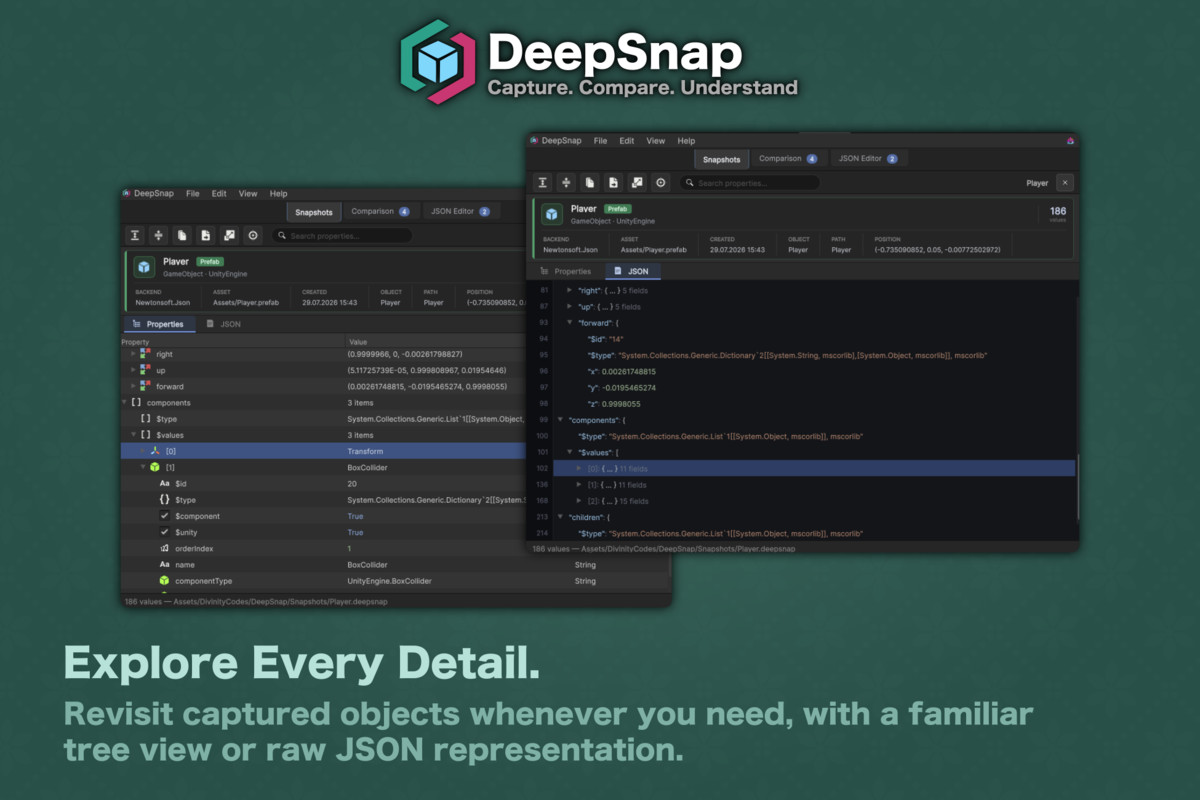Click the UnityEngine.BoxCollider value cell
This screenshot has width=1200, height=800.
[390, 580]
